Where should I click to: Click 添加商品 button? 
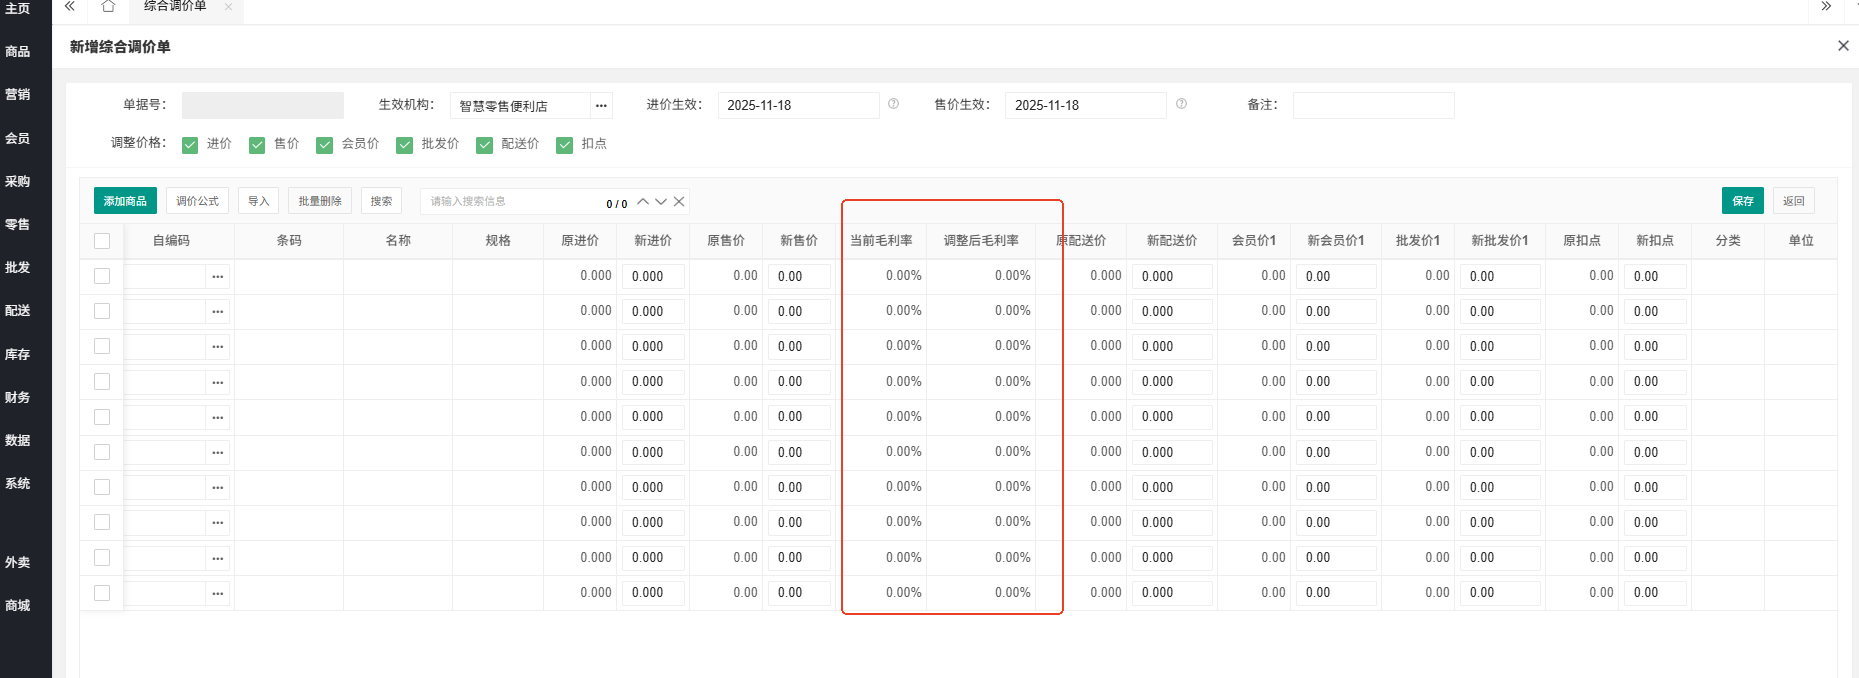coord(125,201)
